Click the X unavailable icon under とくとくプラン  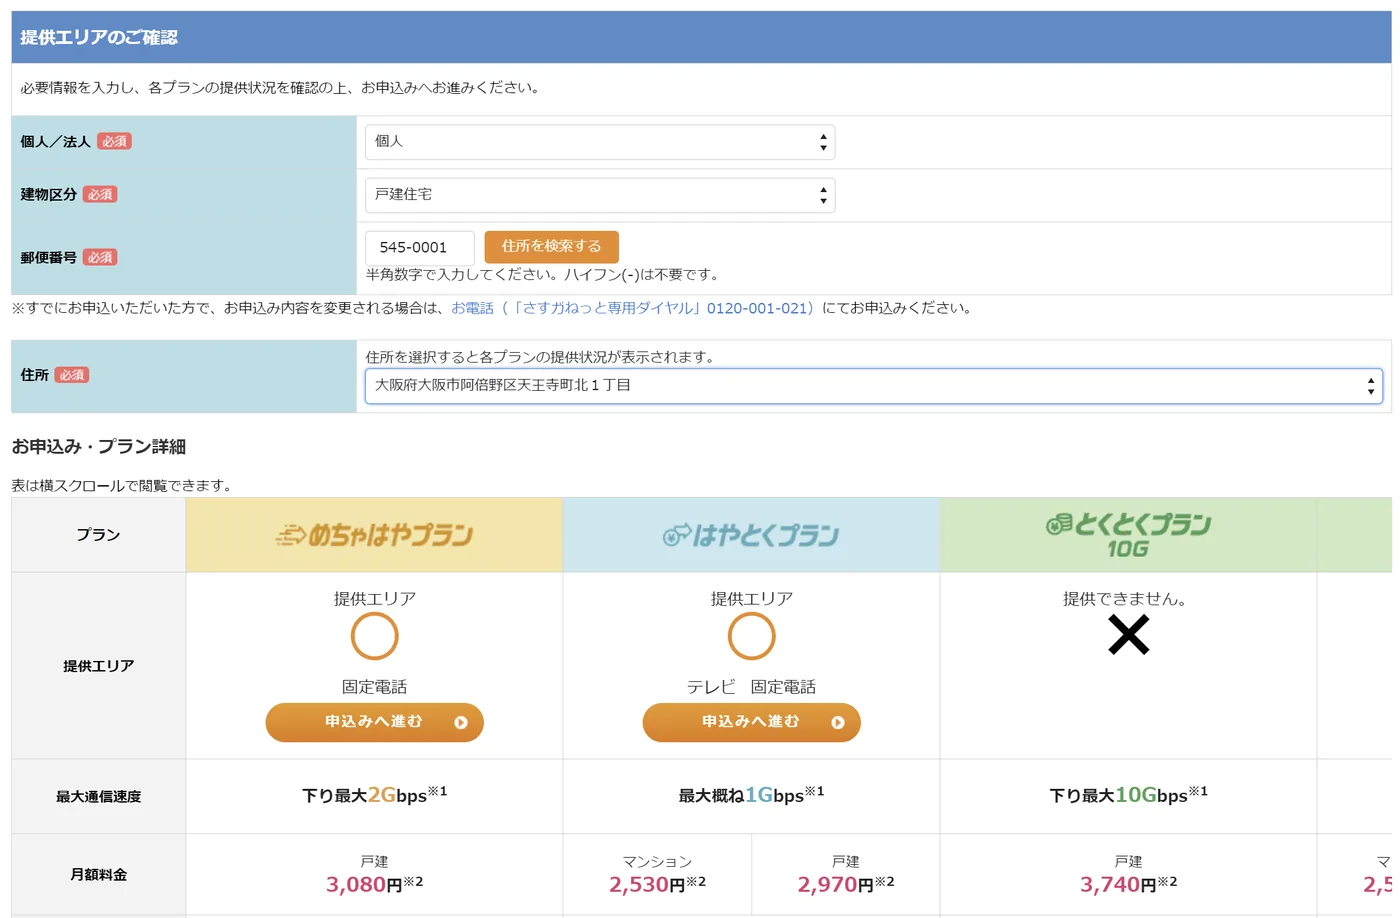click(x=1129, y=635)
